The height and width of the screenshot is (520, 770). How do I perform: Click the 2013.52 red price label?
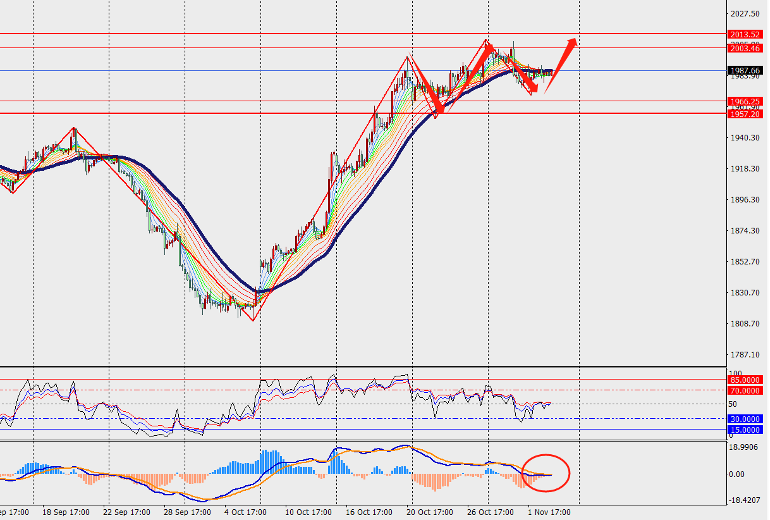[744, 34]
